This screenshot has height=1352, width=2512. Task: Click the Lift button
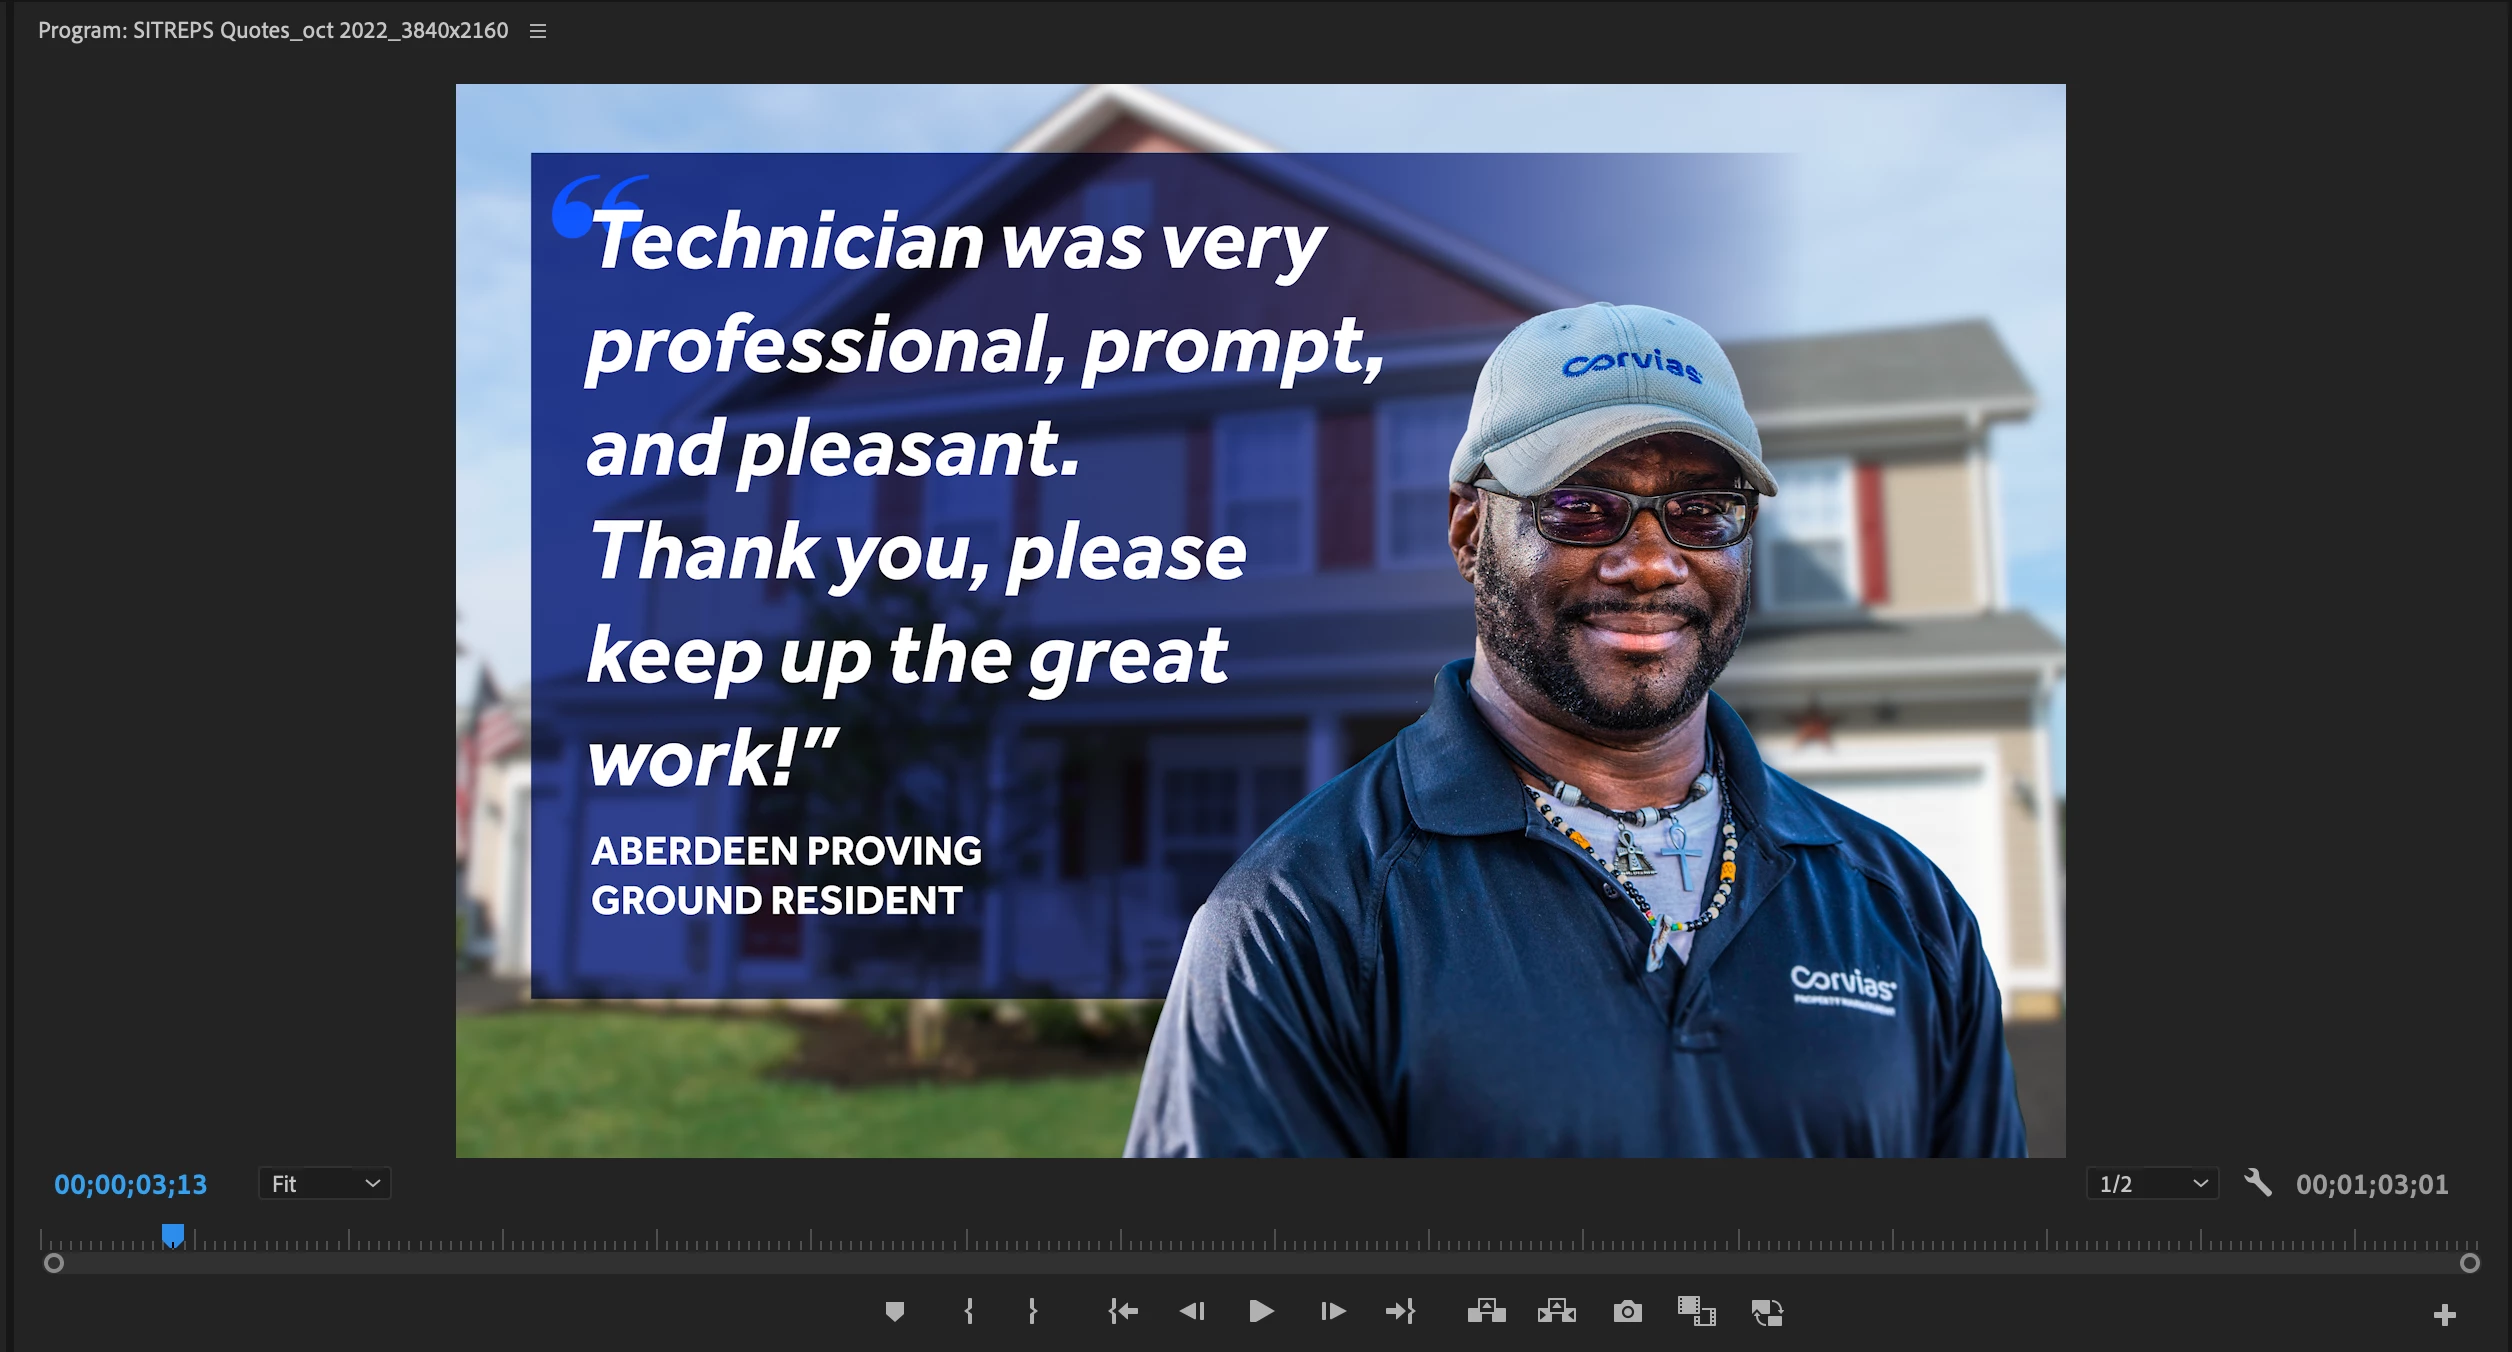point(1486,1311)
